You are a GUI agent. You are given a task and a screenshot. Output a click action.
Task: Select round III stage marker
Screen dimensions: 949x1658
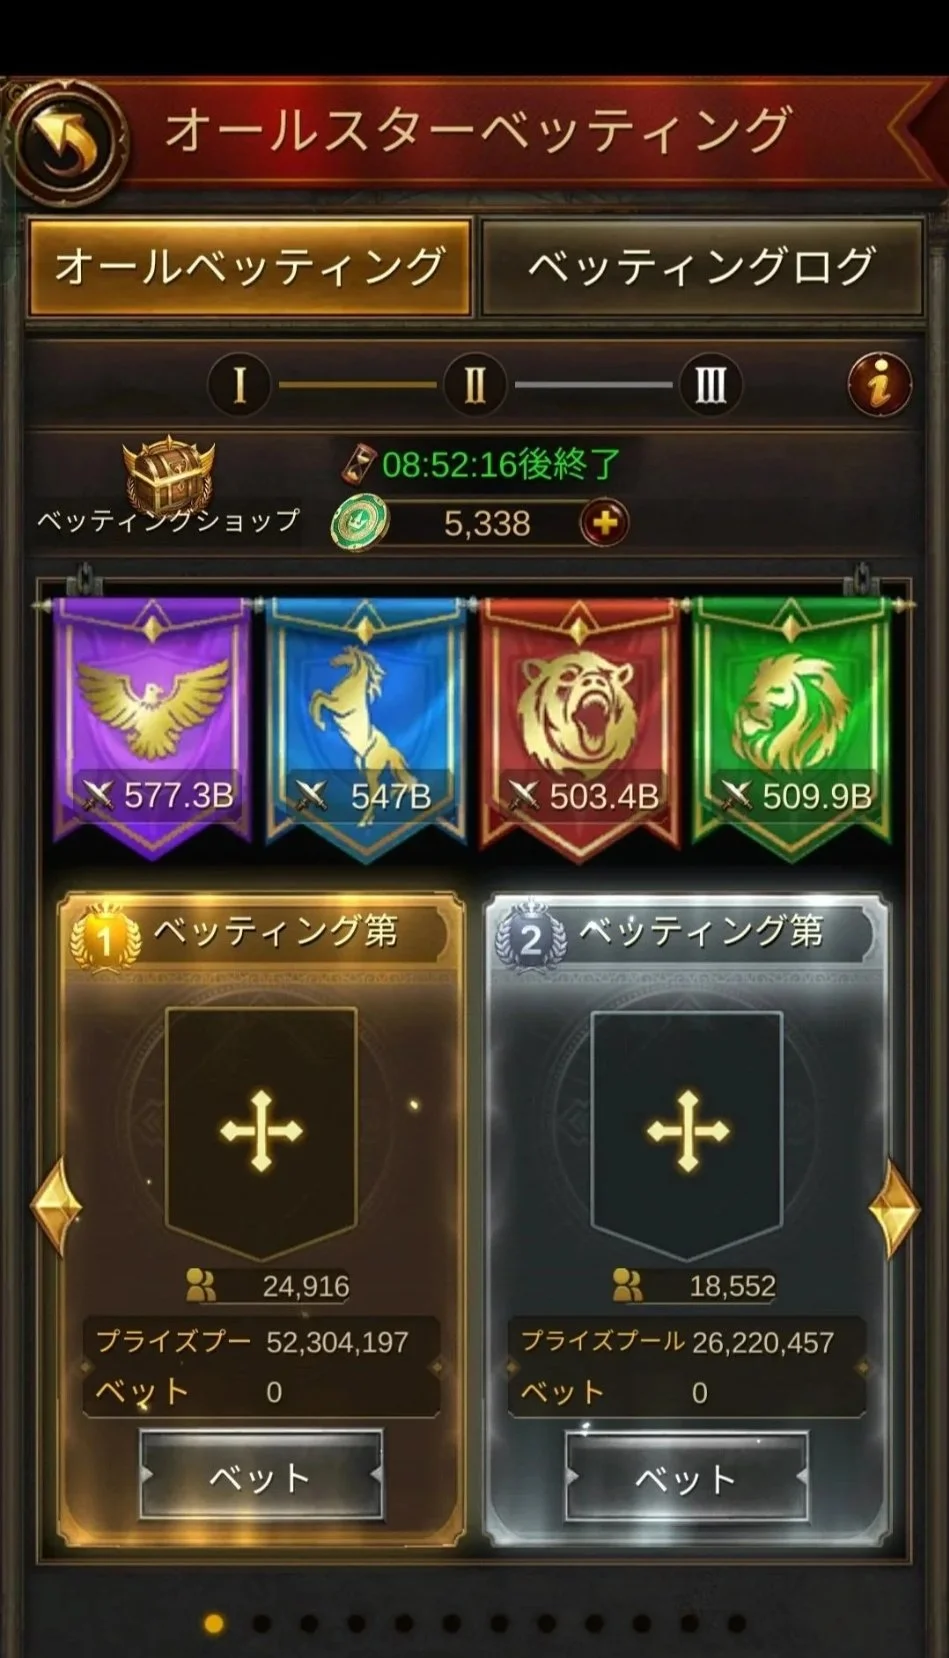[x=711, y=385]
